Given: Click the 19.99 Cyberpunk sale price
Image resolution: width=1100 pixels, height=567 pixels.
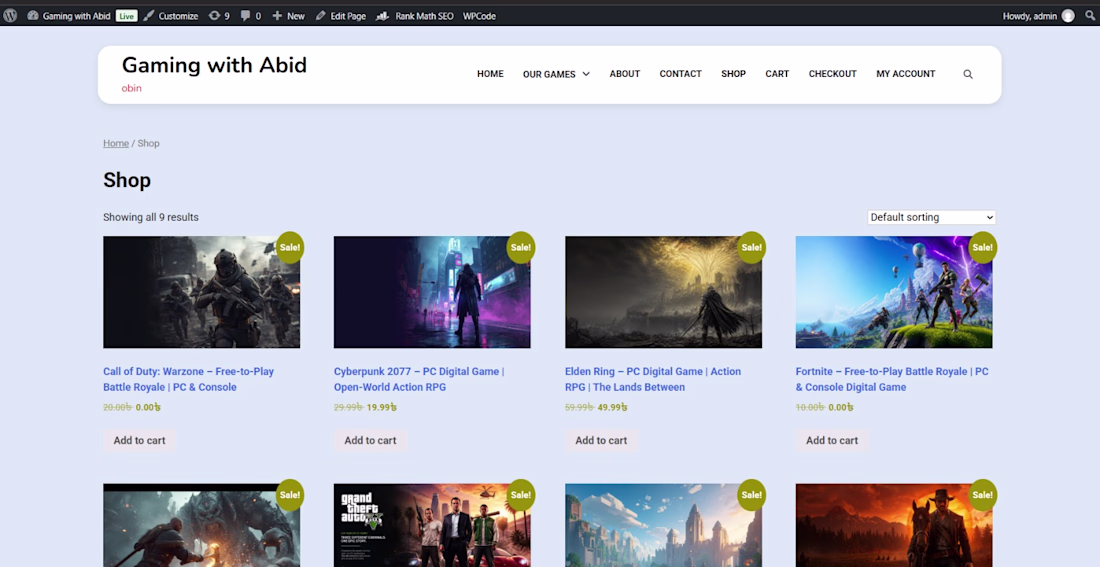Looking at the screenshot, I should [x=382, y=407].
